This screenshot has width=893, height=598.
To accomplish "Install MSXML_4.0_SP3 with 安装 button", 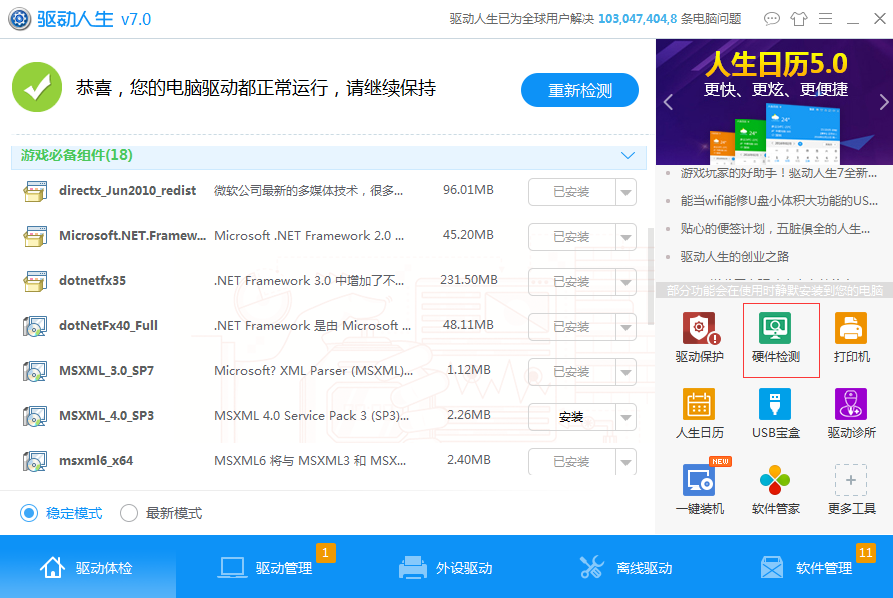I will coord(571,417).
